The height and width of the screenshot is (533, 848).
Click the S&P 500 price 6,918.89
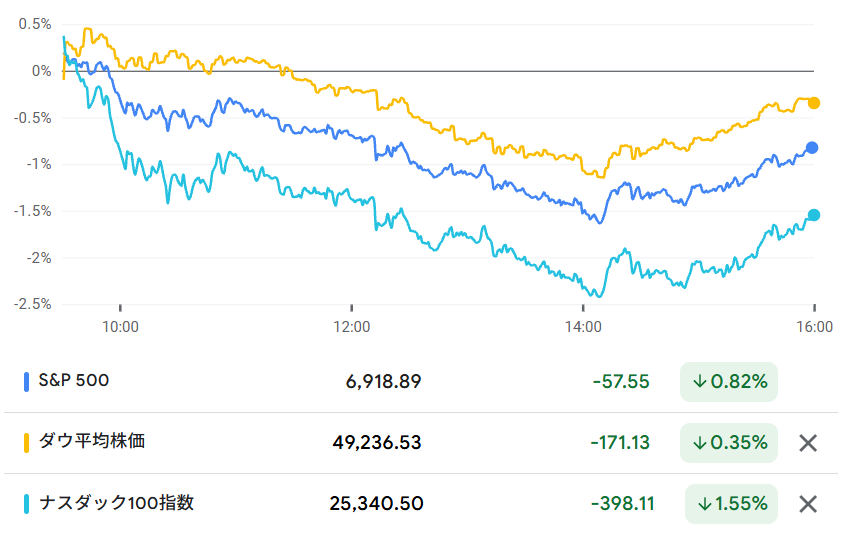[384, 381]
